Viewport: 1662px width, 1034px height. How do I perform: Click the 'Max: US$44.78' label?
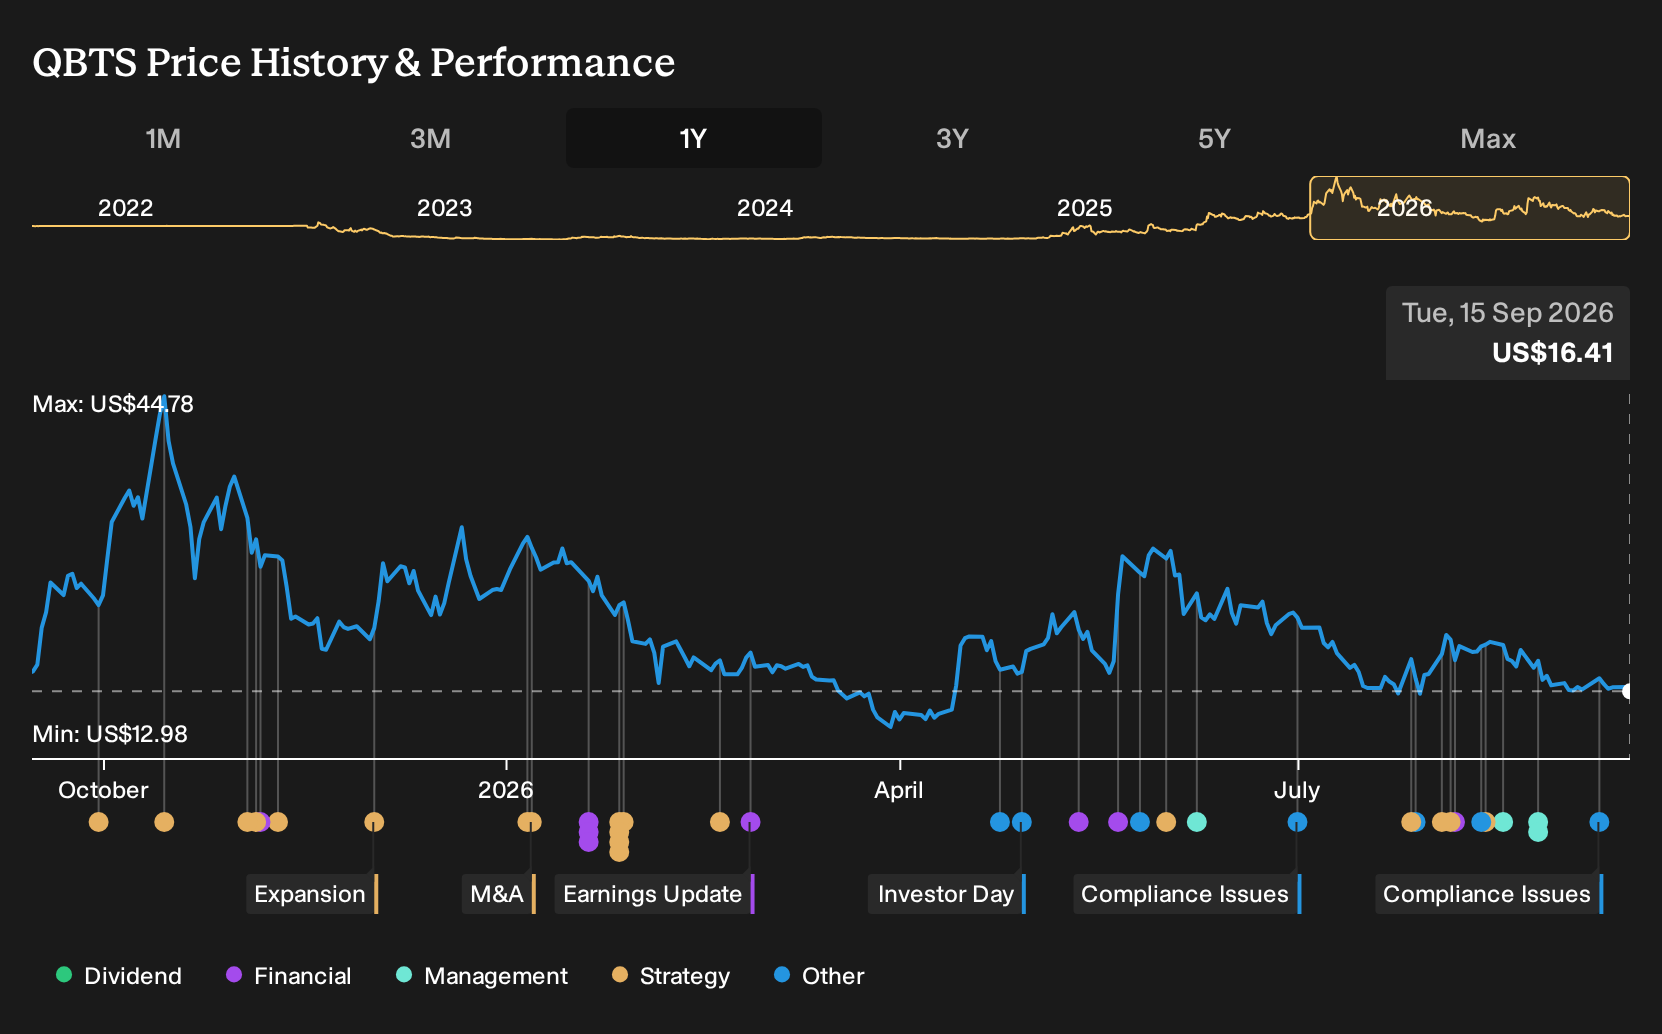[x=113, y=404]
